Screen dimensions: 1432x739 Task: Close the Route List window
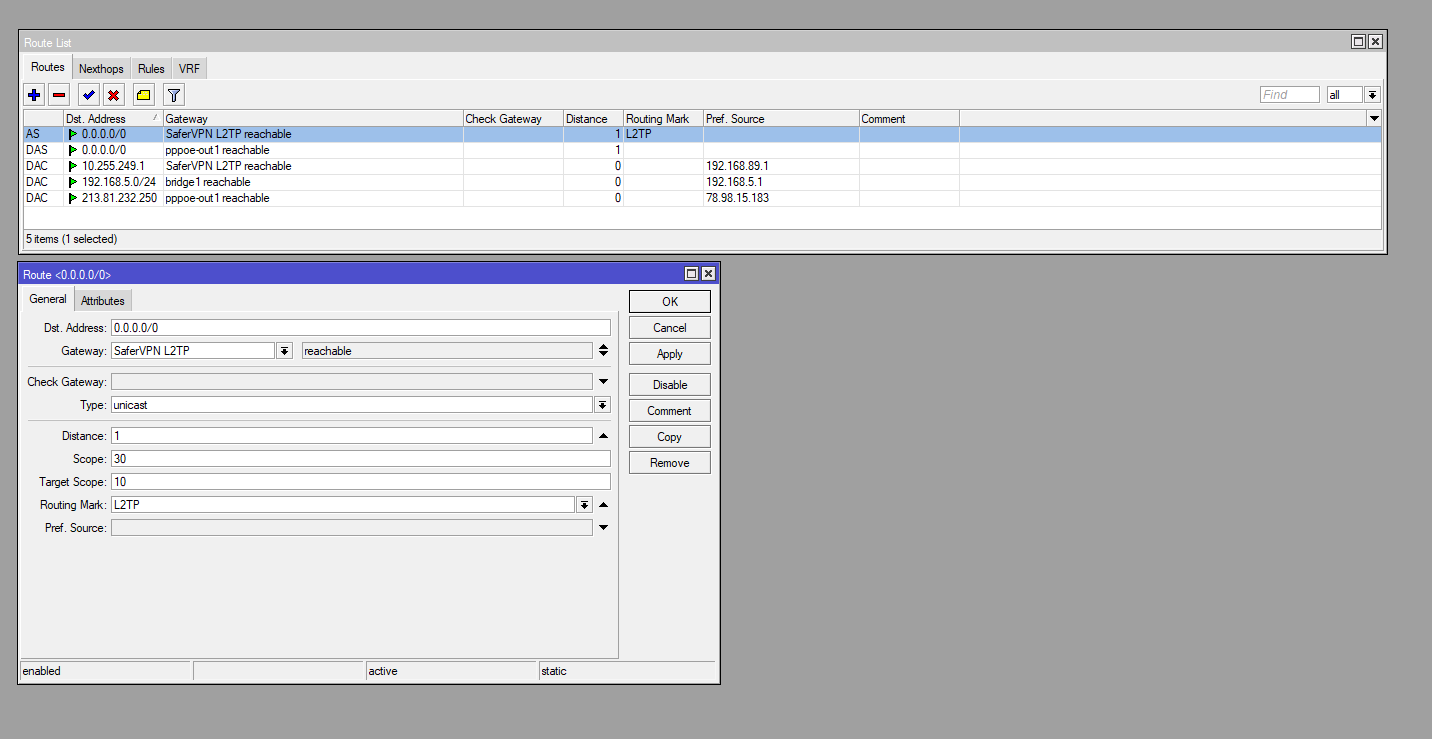pos(1375,41)
